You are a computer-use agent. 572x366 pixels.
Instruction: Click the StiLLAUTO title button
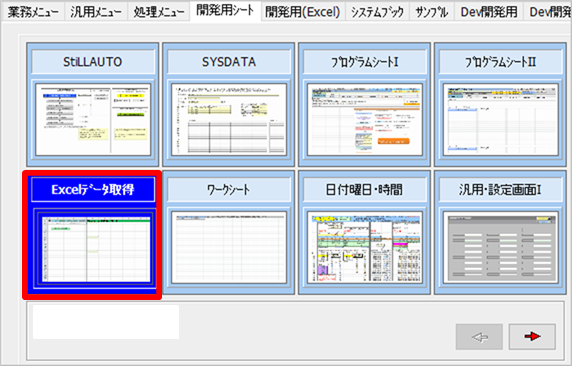tap(93, 62)
